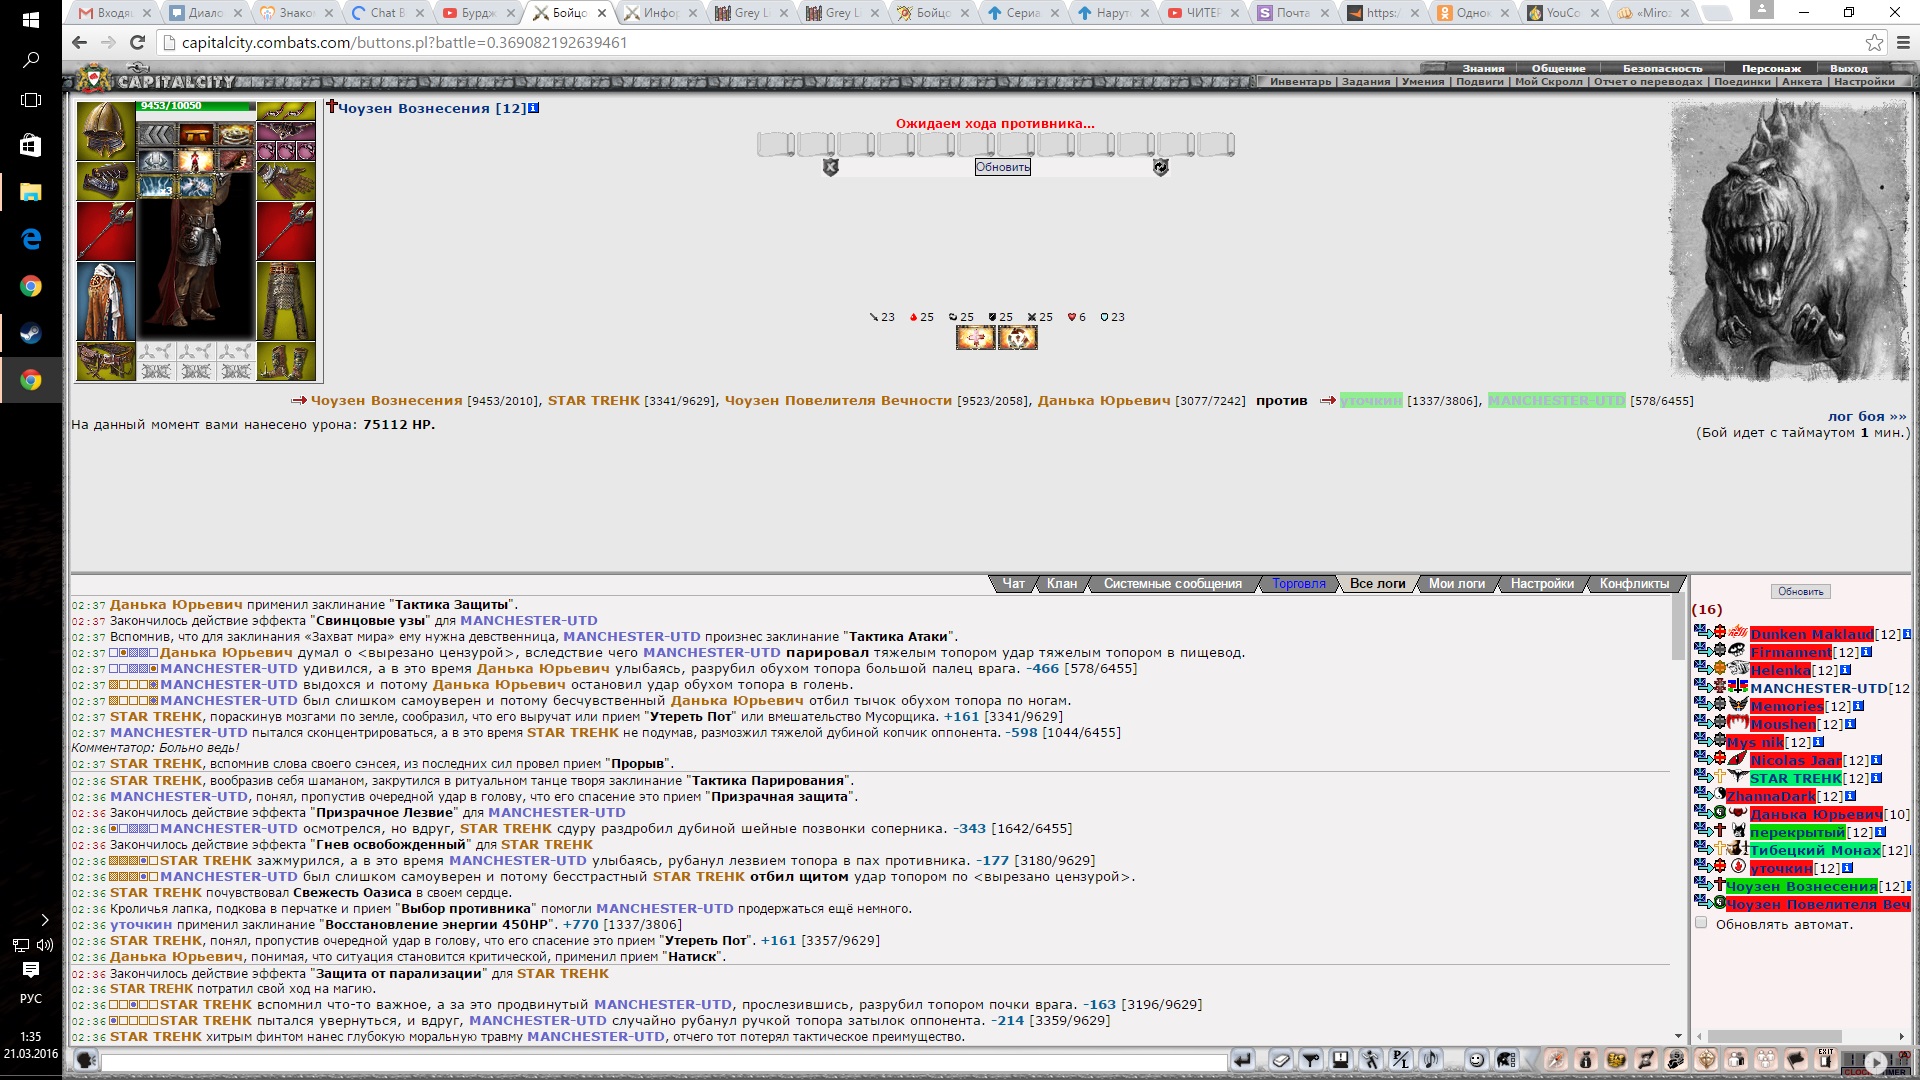Image resolution: width=1920 pixels, height=1080 pixels.
Task: Click the 9453/10050 green health bar
Action: [196, 106]
